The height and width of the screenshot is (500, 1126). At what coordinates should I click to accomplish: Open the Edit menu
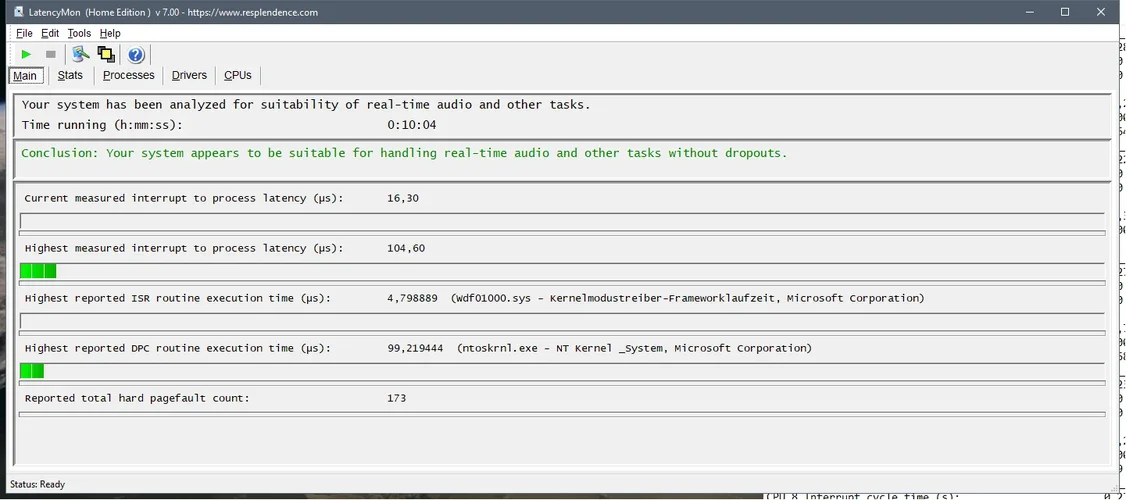pos(50,33)
